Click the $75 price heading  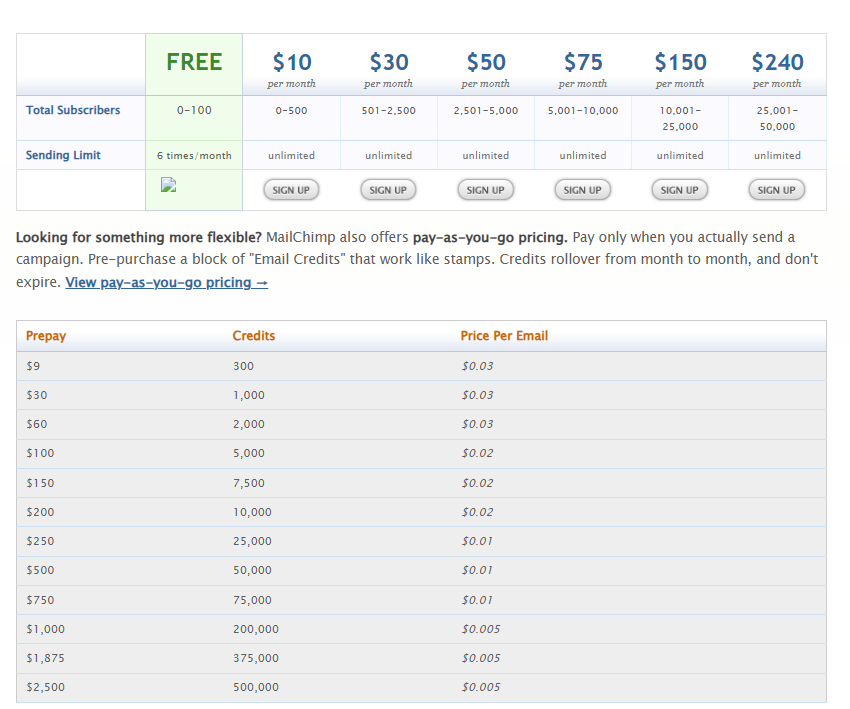point(583,62)
